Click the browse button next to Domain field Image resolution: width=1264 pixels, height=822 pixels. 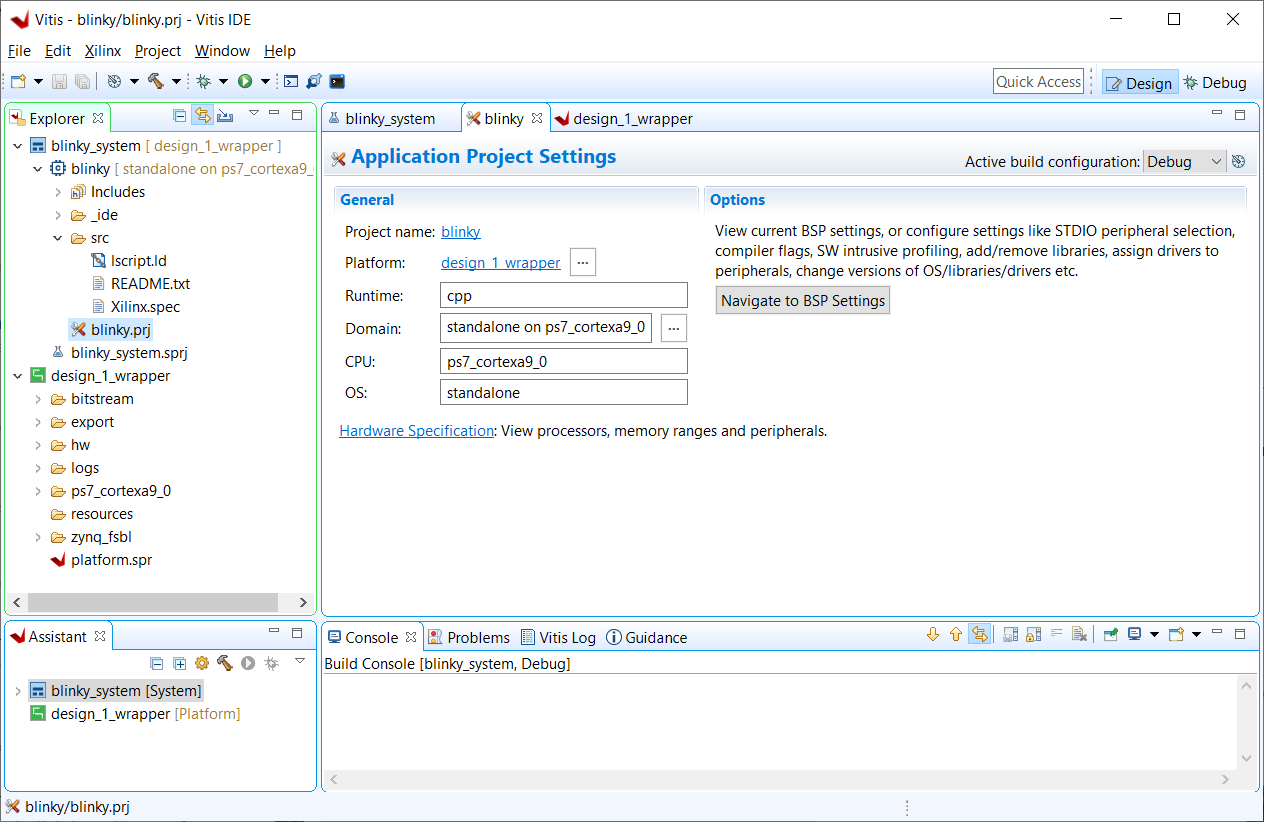pos(673,328)
